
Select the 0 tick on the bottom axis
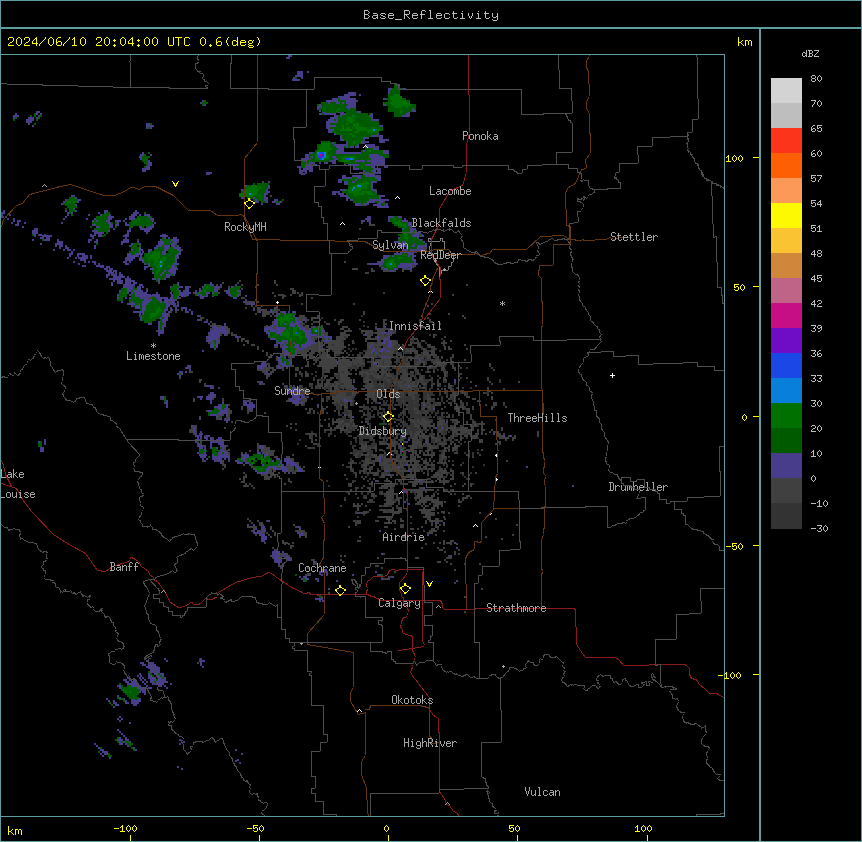coord(386,828)
